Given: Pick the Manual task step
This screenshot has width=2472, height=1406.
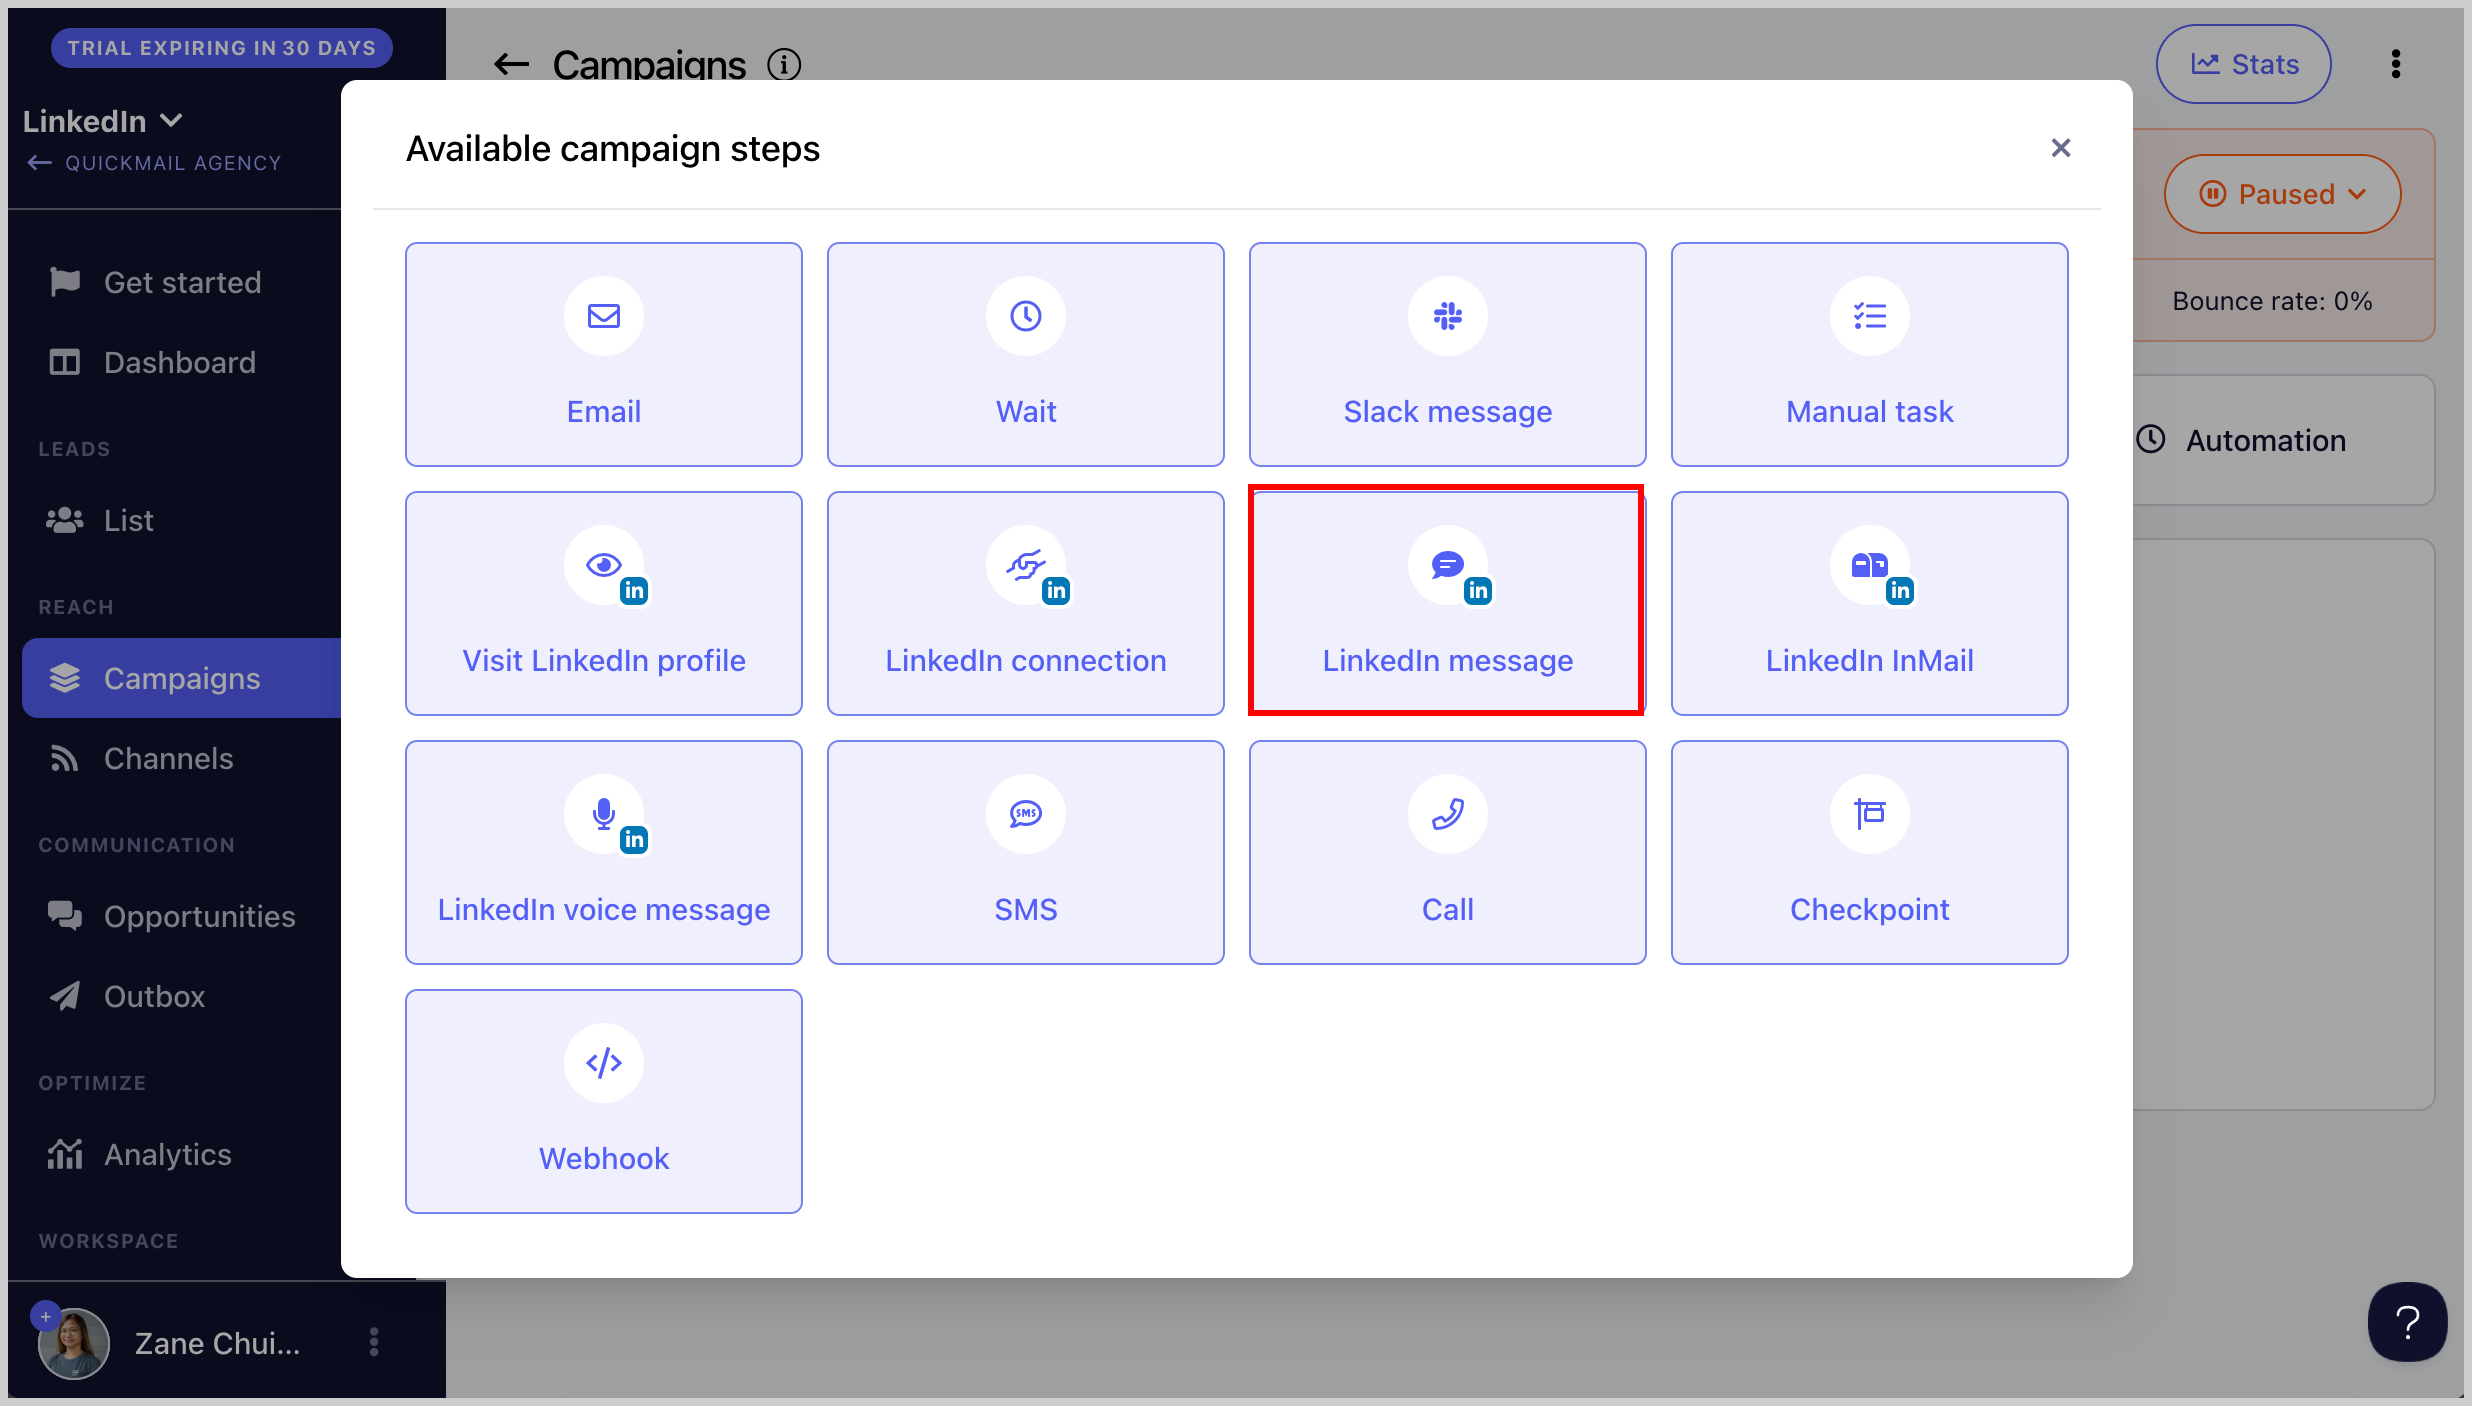Looking at the screenshot, I should coord(1870,354).
